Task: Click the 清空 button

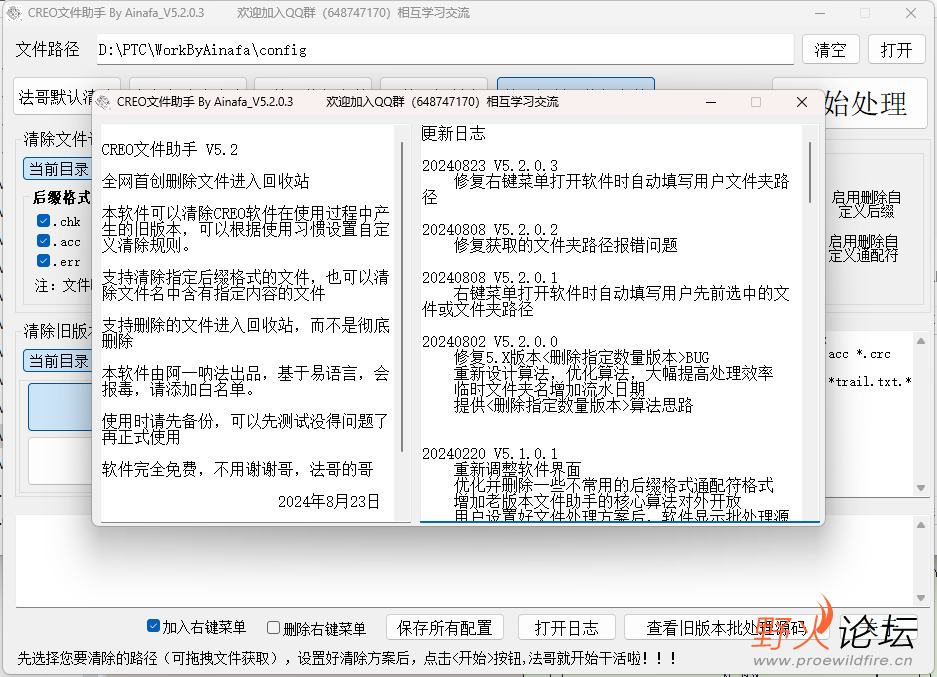Action: pyautogui.click(x=830, y=50)
